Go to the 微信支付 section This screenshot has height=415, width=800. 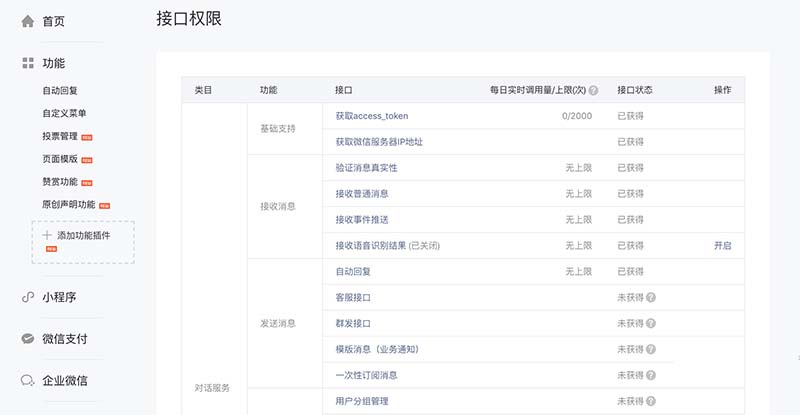pos(65,338)
